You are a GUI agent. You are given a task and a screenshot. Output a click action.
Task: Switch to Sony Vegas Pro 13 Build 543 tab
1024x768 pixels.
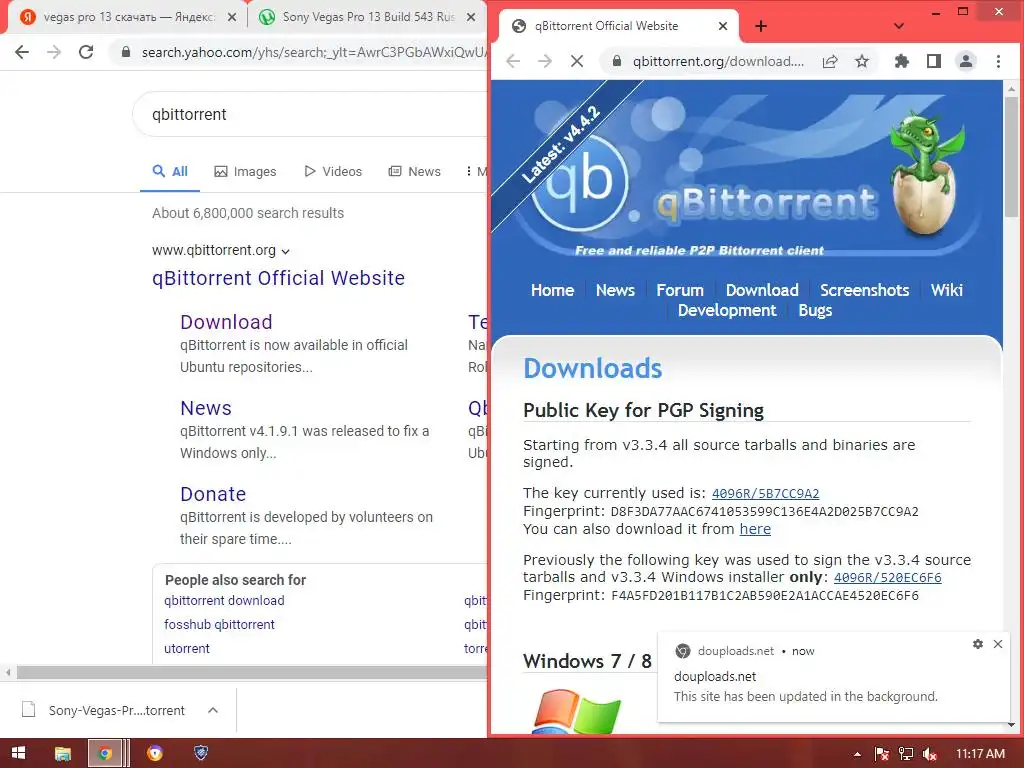[x=368, y=17]
